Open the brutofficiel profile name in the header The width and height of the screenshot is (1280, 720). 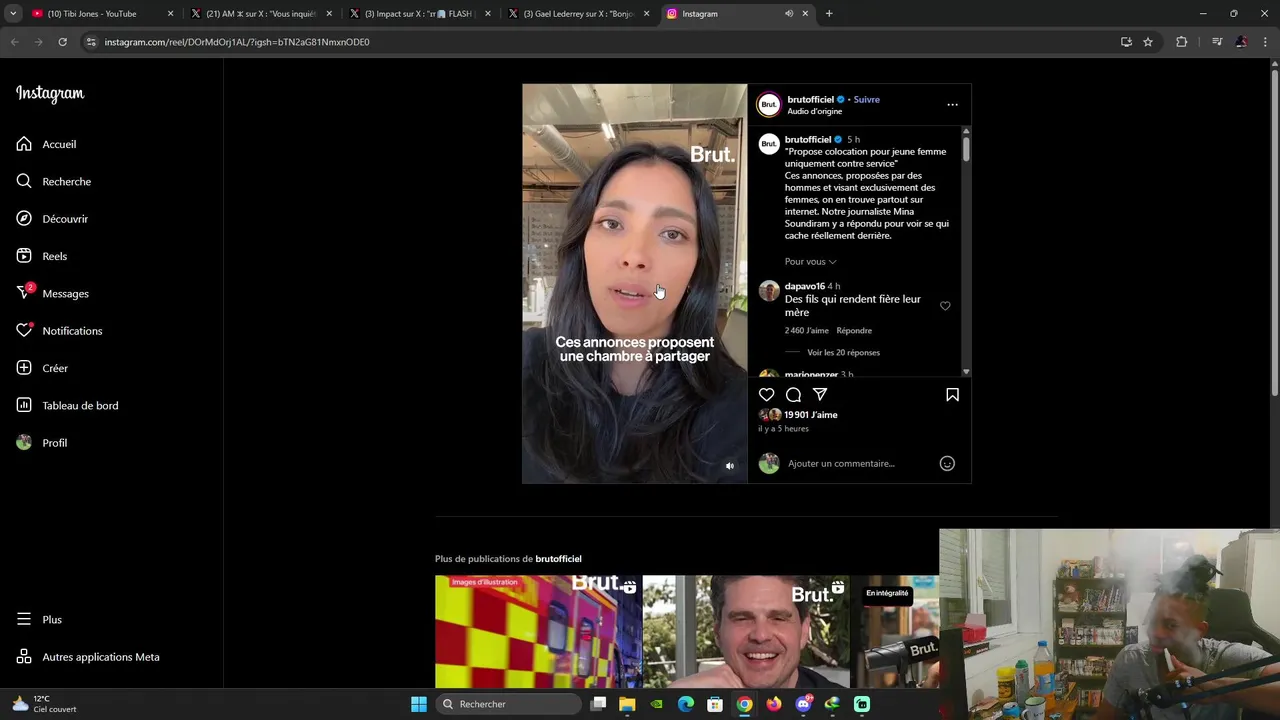pyautogui.click(x=810, y=100)
